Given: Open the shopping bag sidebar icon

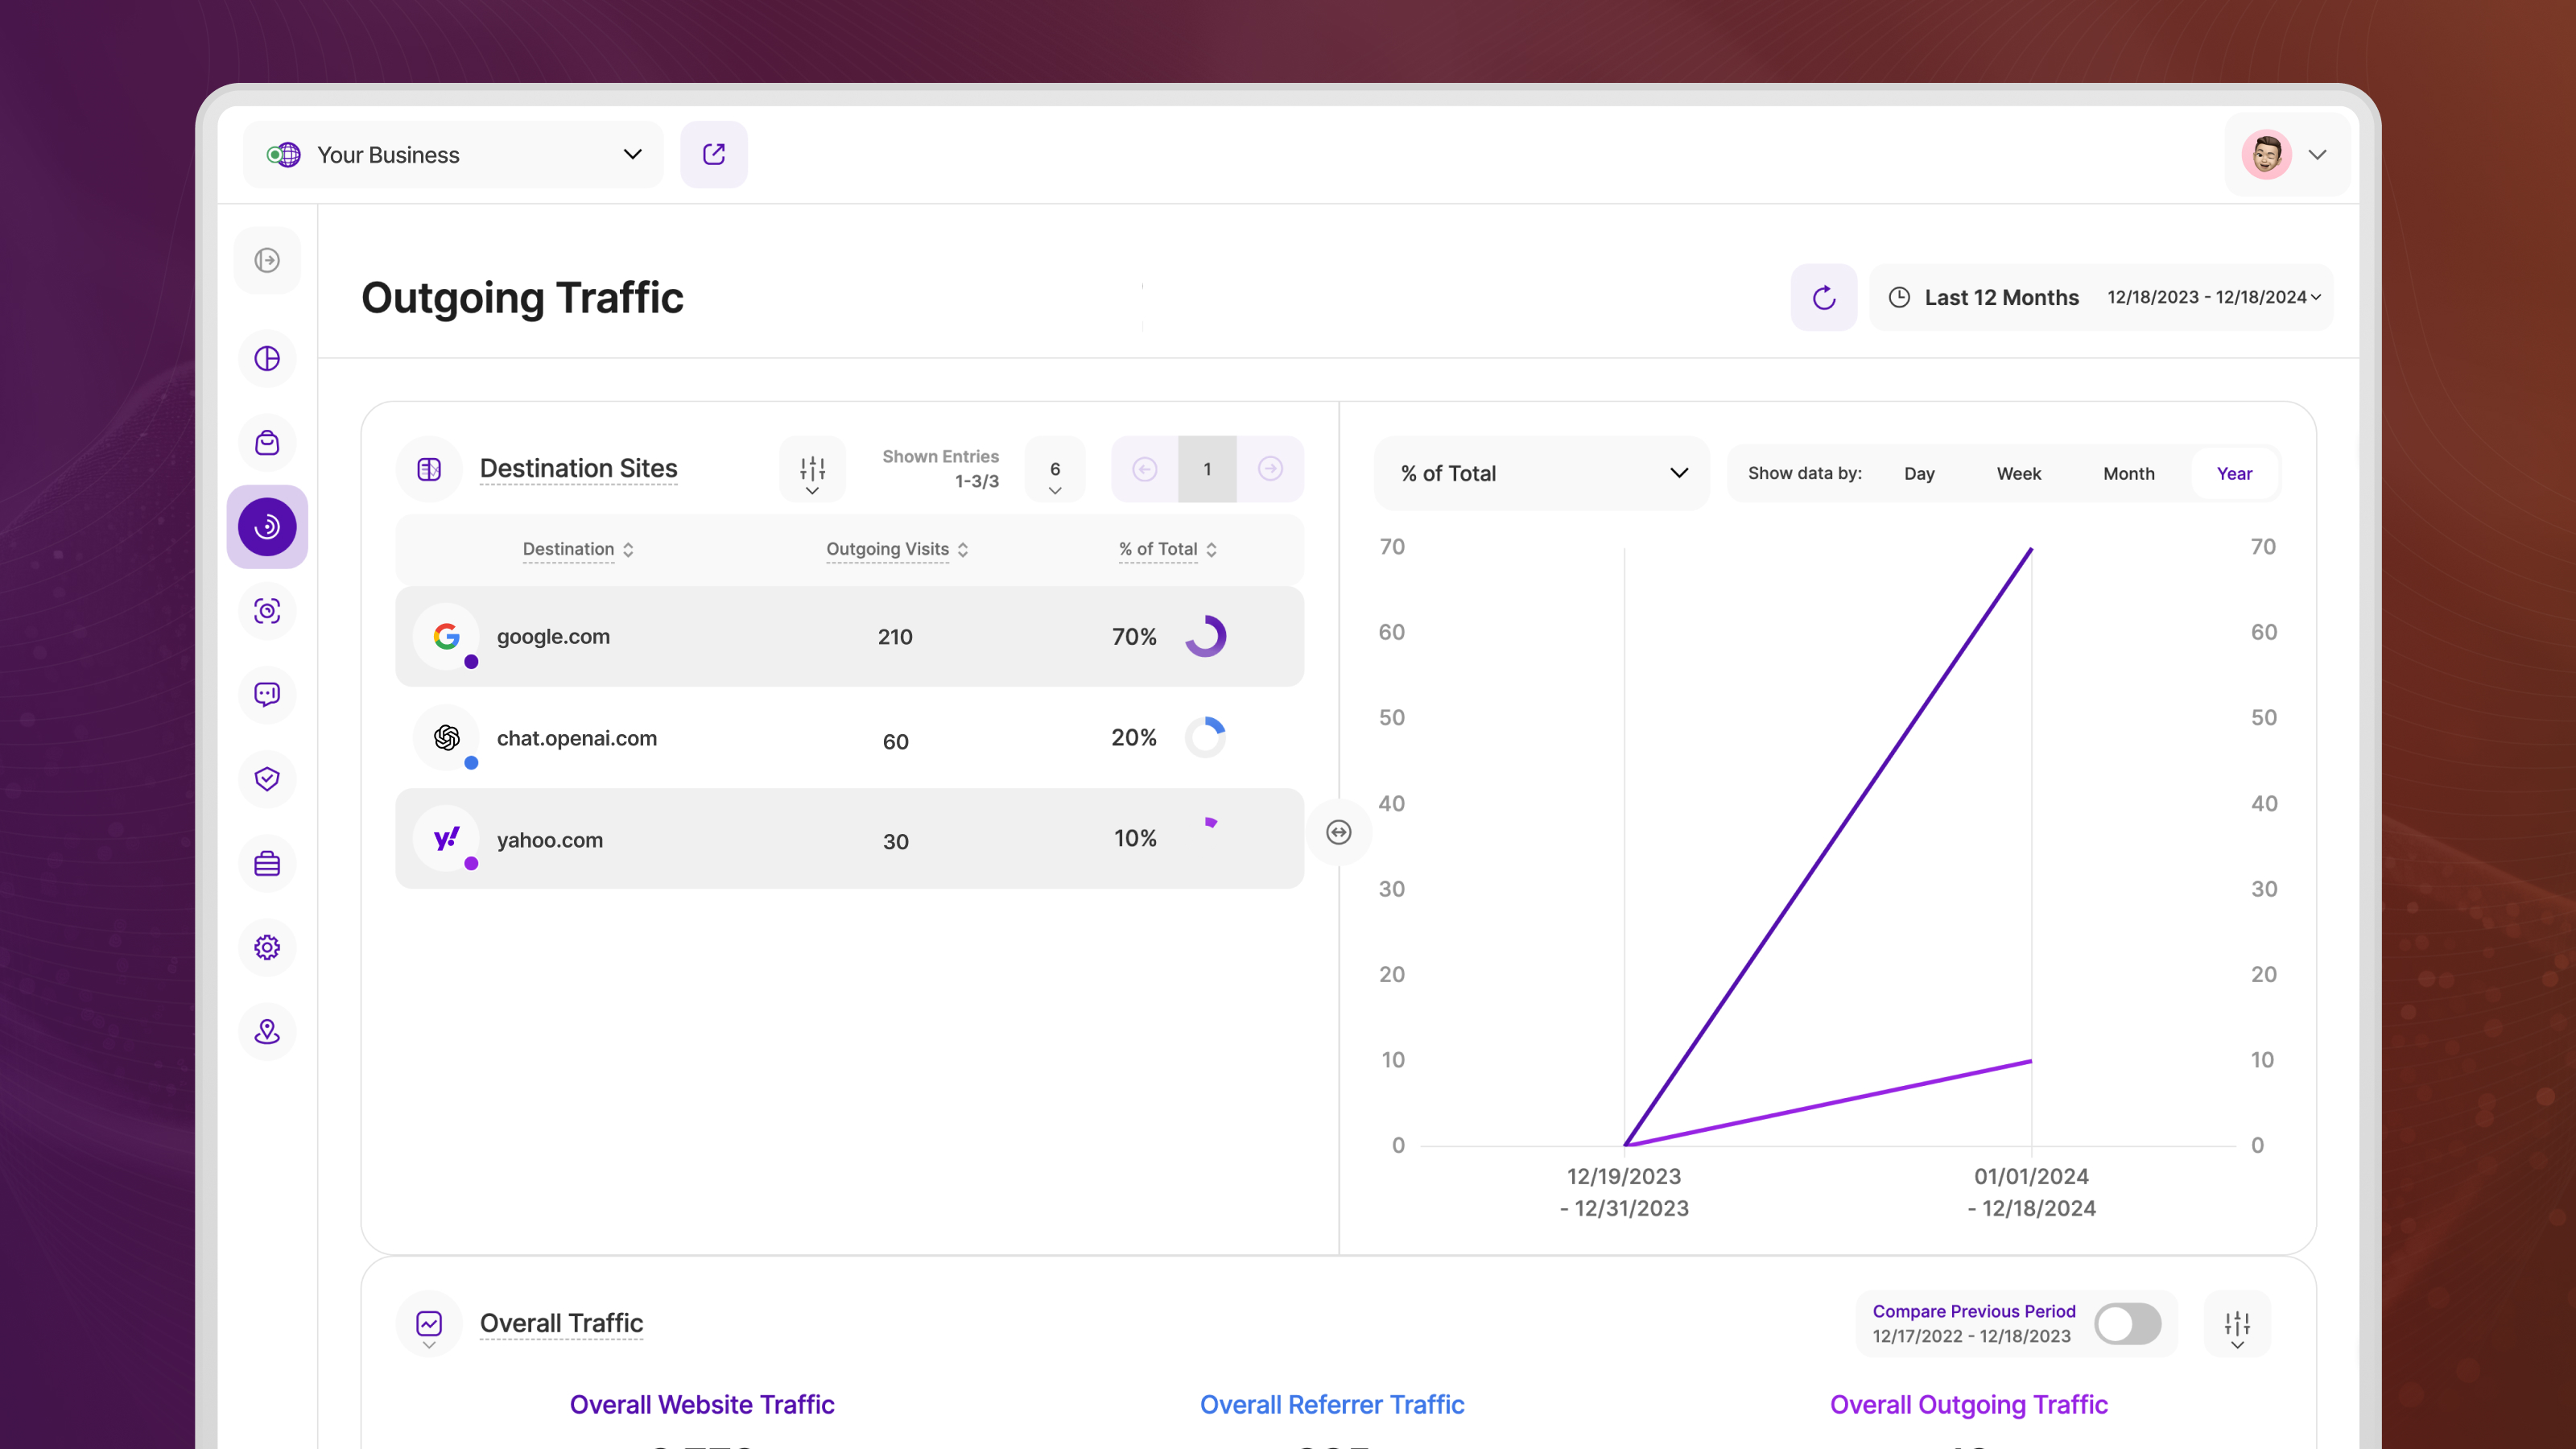Looking at the screenshot, I should (x=267, y=443).
